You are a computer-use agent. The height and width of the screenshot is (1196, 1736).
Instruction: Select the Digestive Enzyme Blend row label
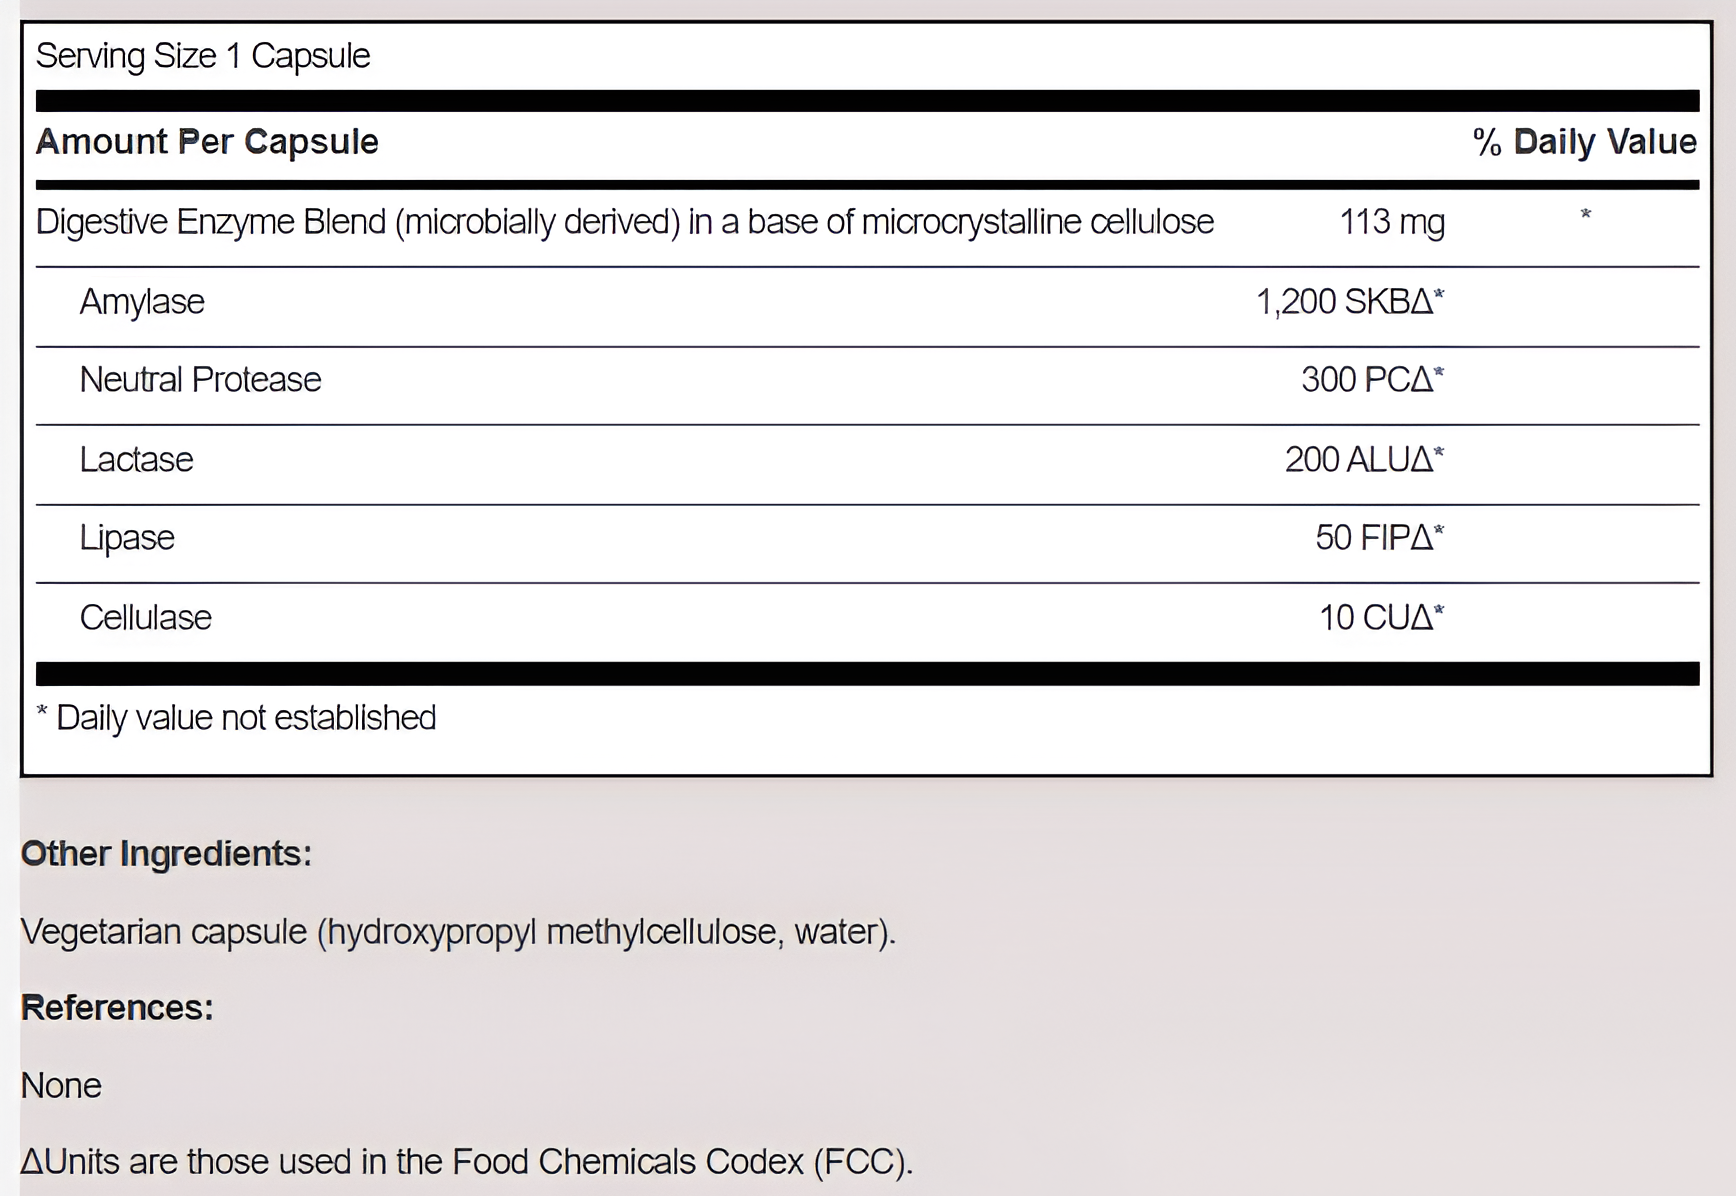[624, 222]
